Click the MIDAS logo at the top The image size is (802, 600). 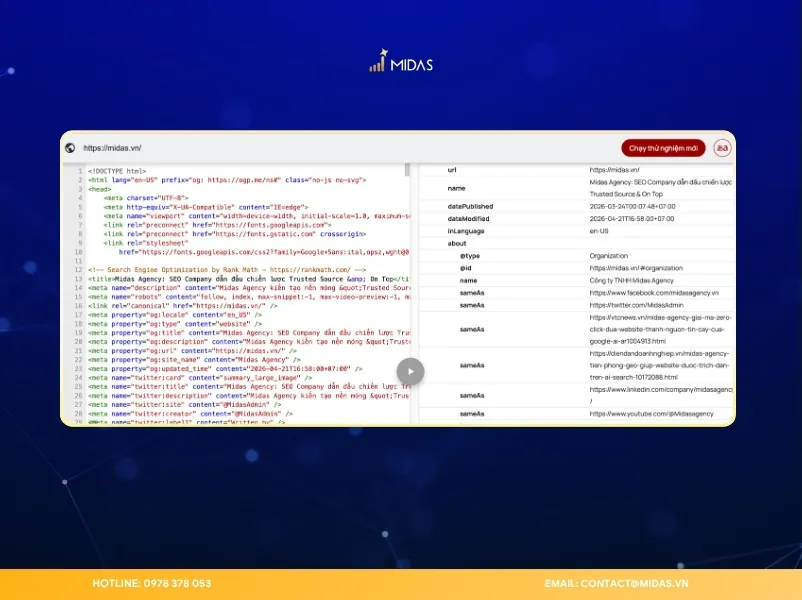(x=400, y=62)
